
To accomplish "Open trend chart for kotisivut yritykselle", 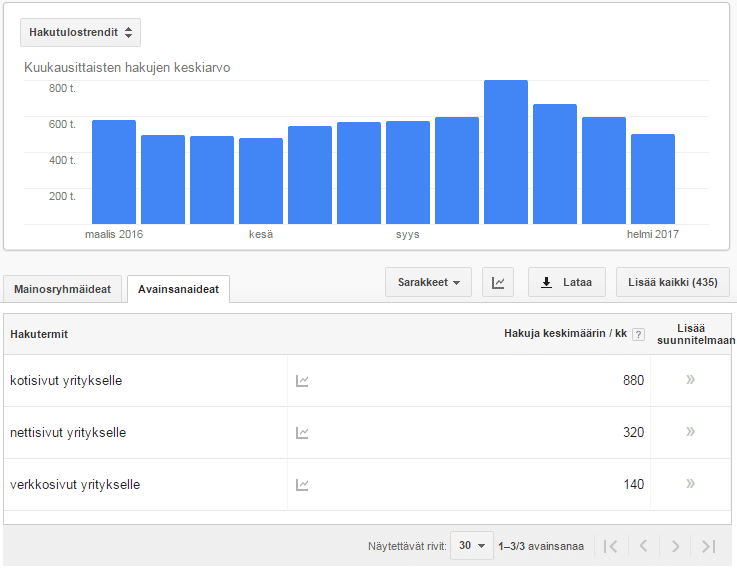I will tap(302, 381).
